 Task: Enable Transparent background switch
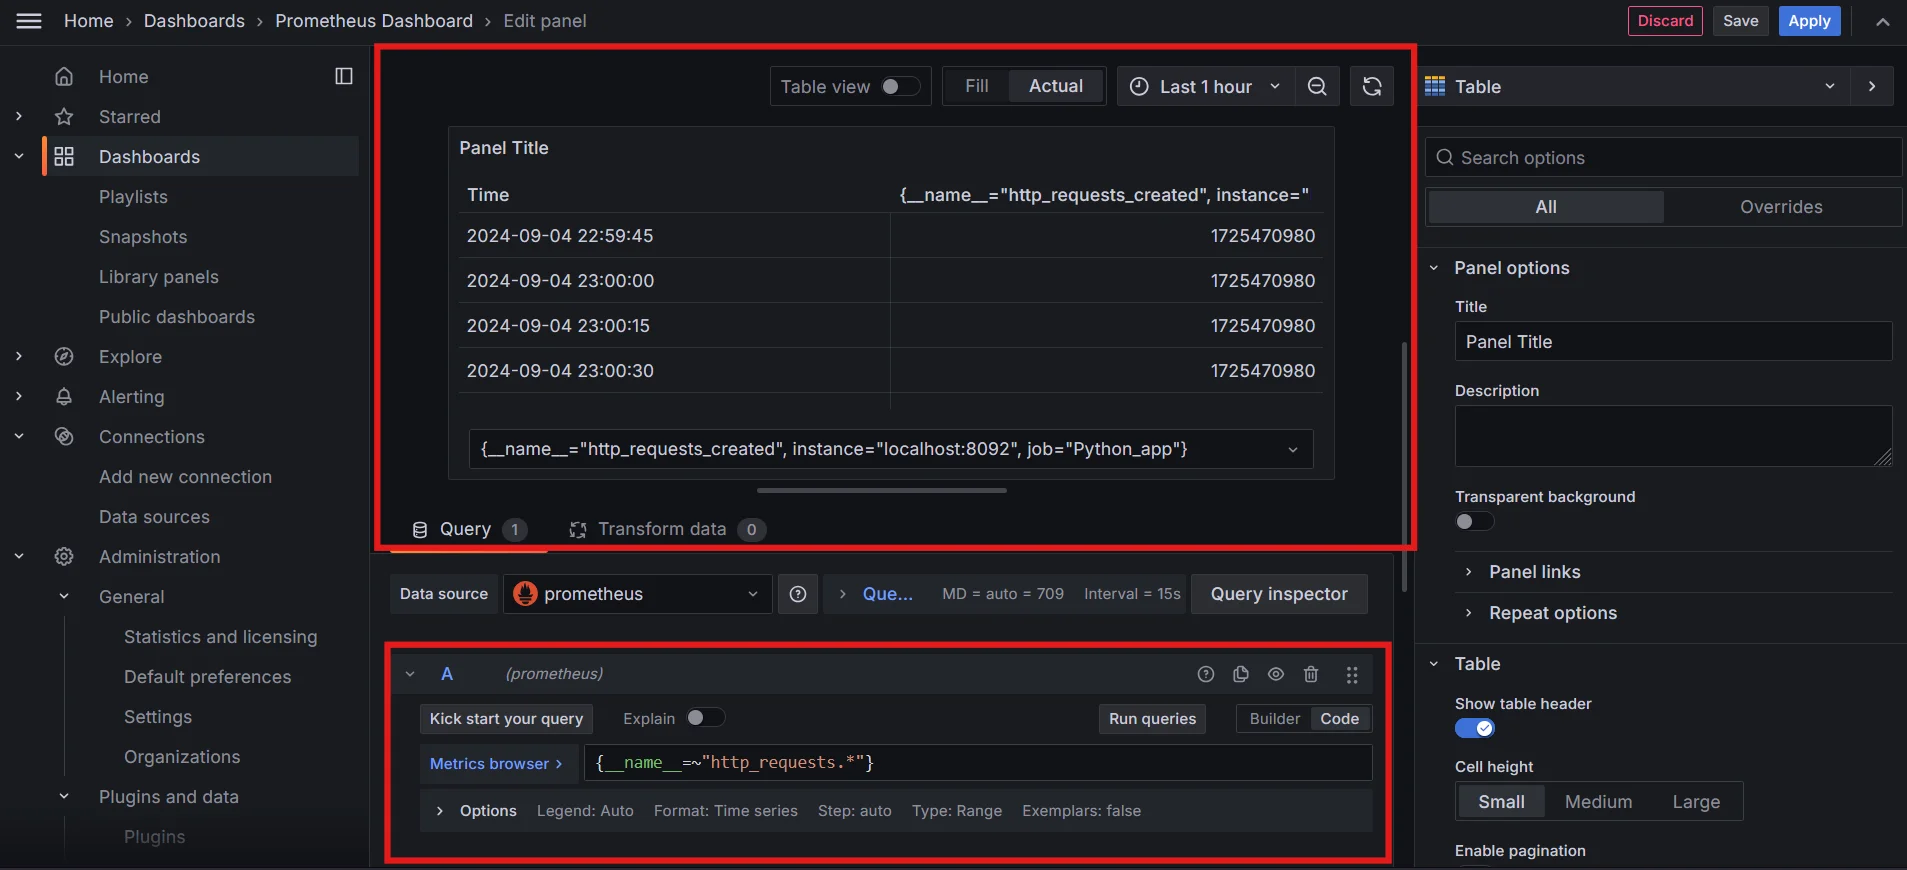pos(1474,522)
